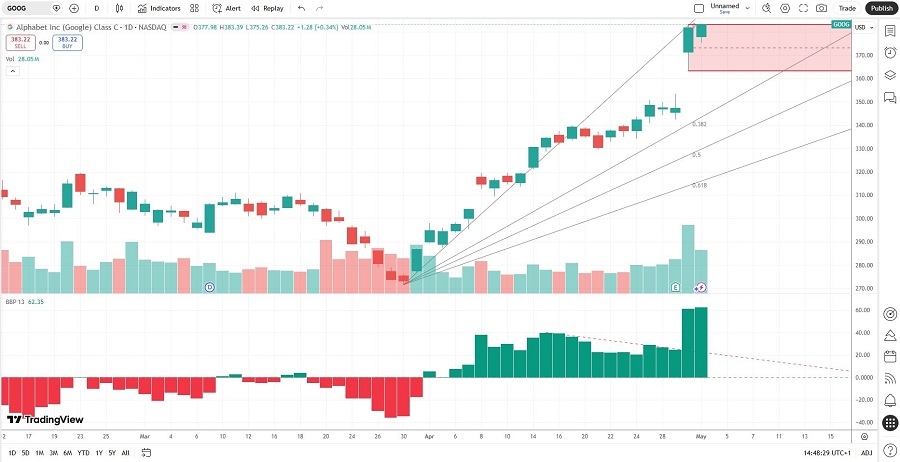
Task: Open time axis settings gear icon
Action: click(x=864, y=436)
